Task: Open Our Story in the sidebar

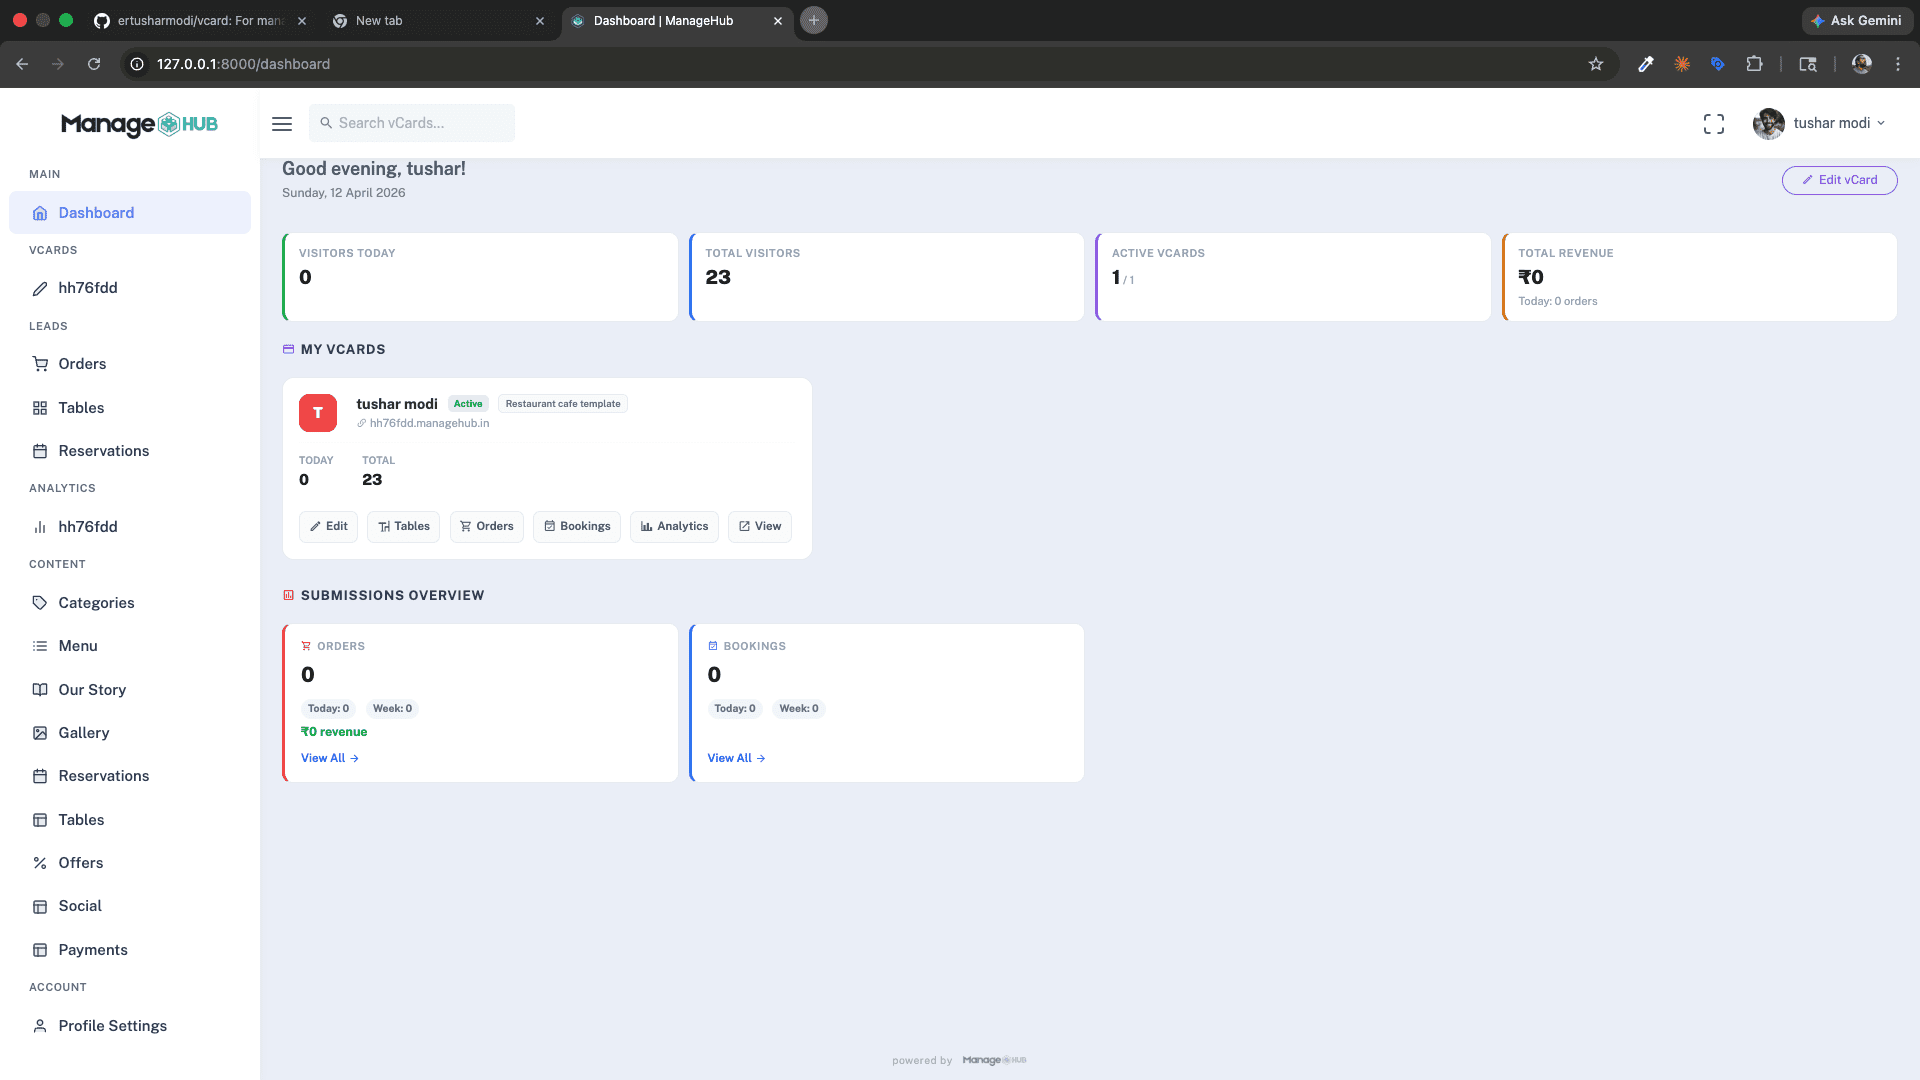Action: click(x=130, y=690)
